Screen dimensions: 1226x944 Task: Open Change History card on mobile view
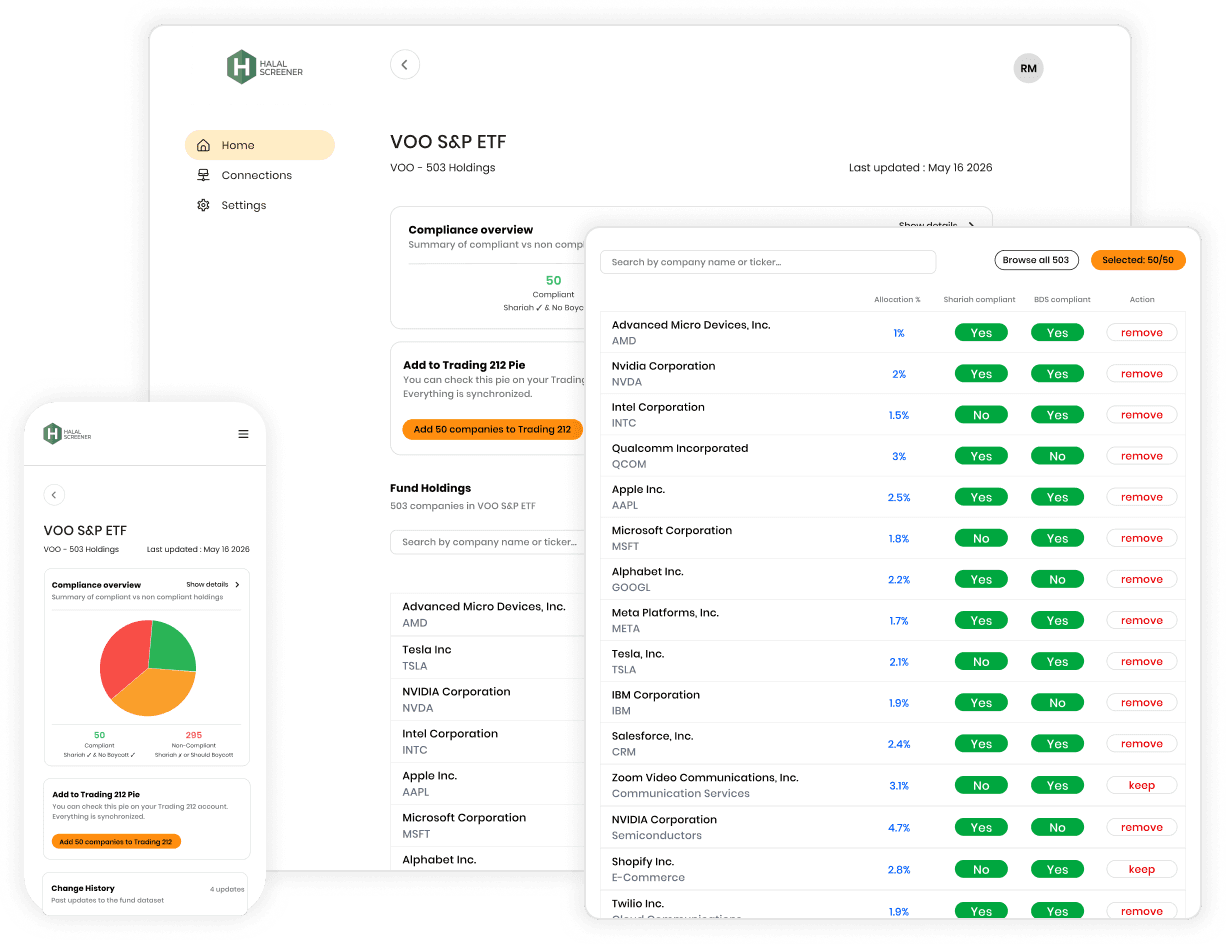147,893
